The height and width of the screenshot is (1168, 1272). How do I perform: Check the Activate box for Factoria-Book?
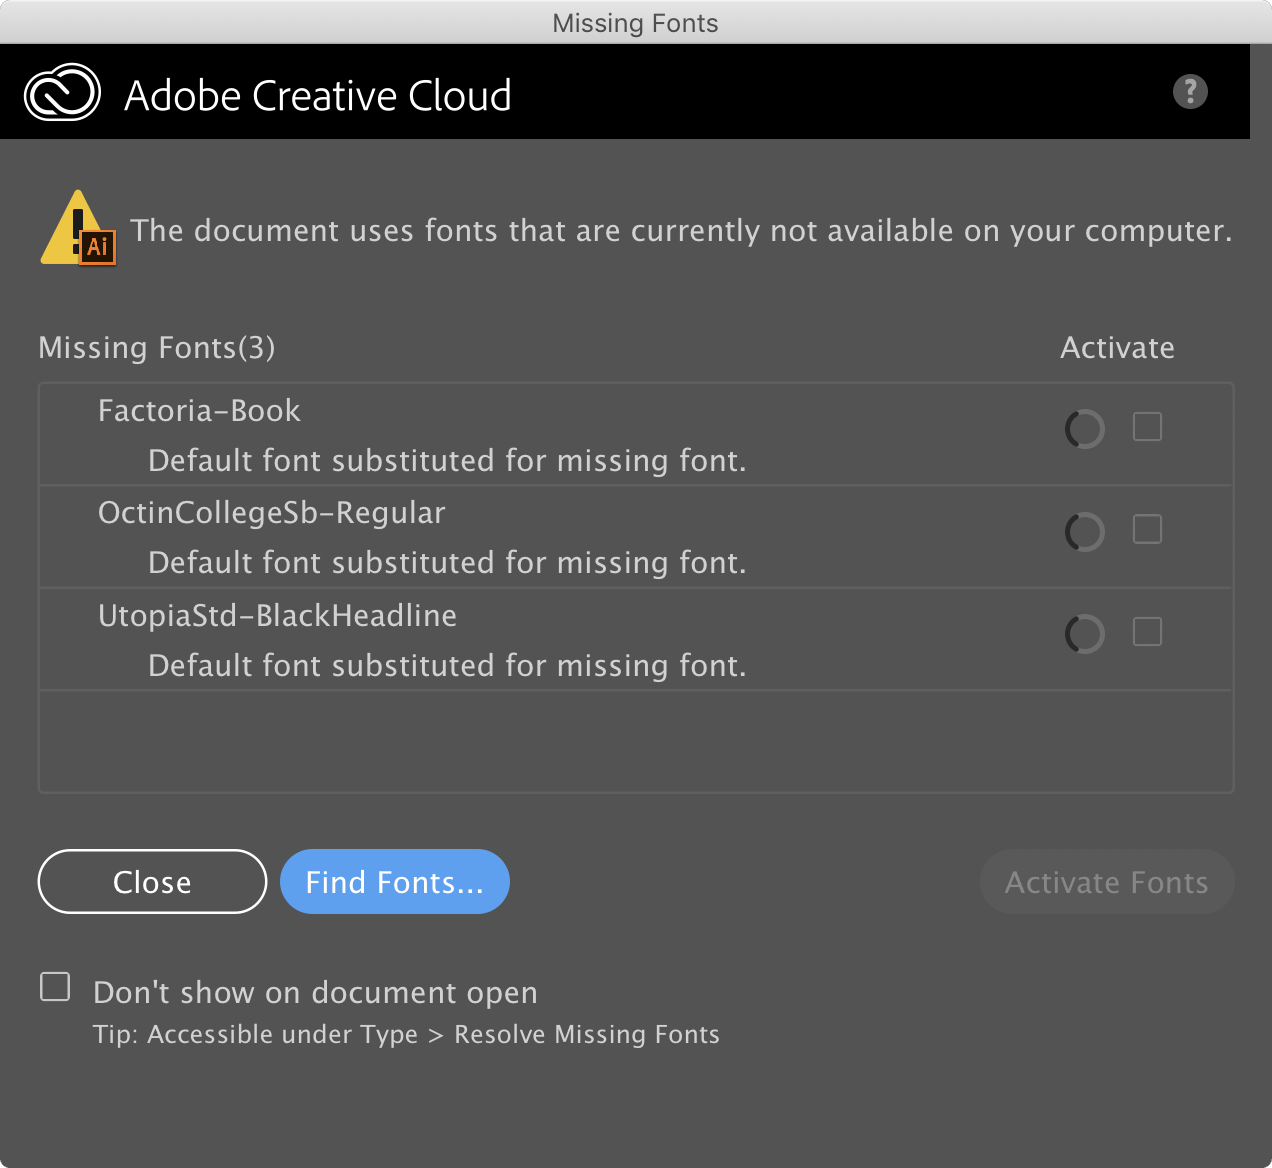[1147, 426]
